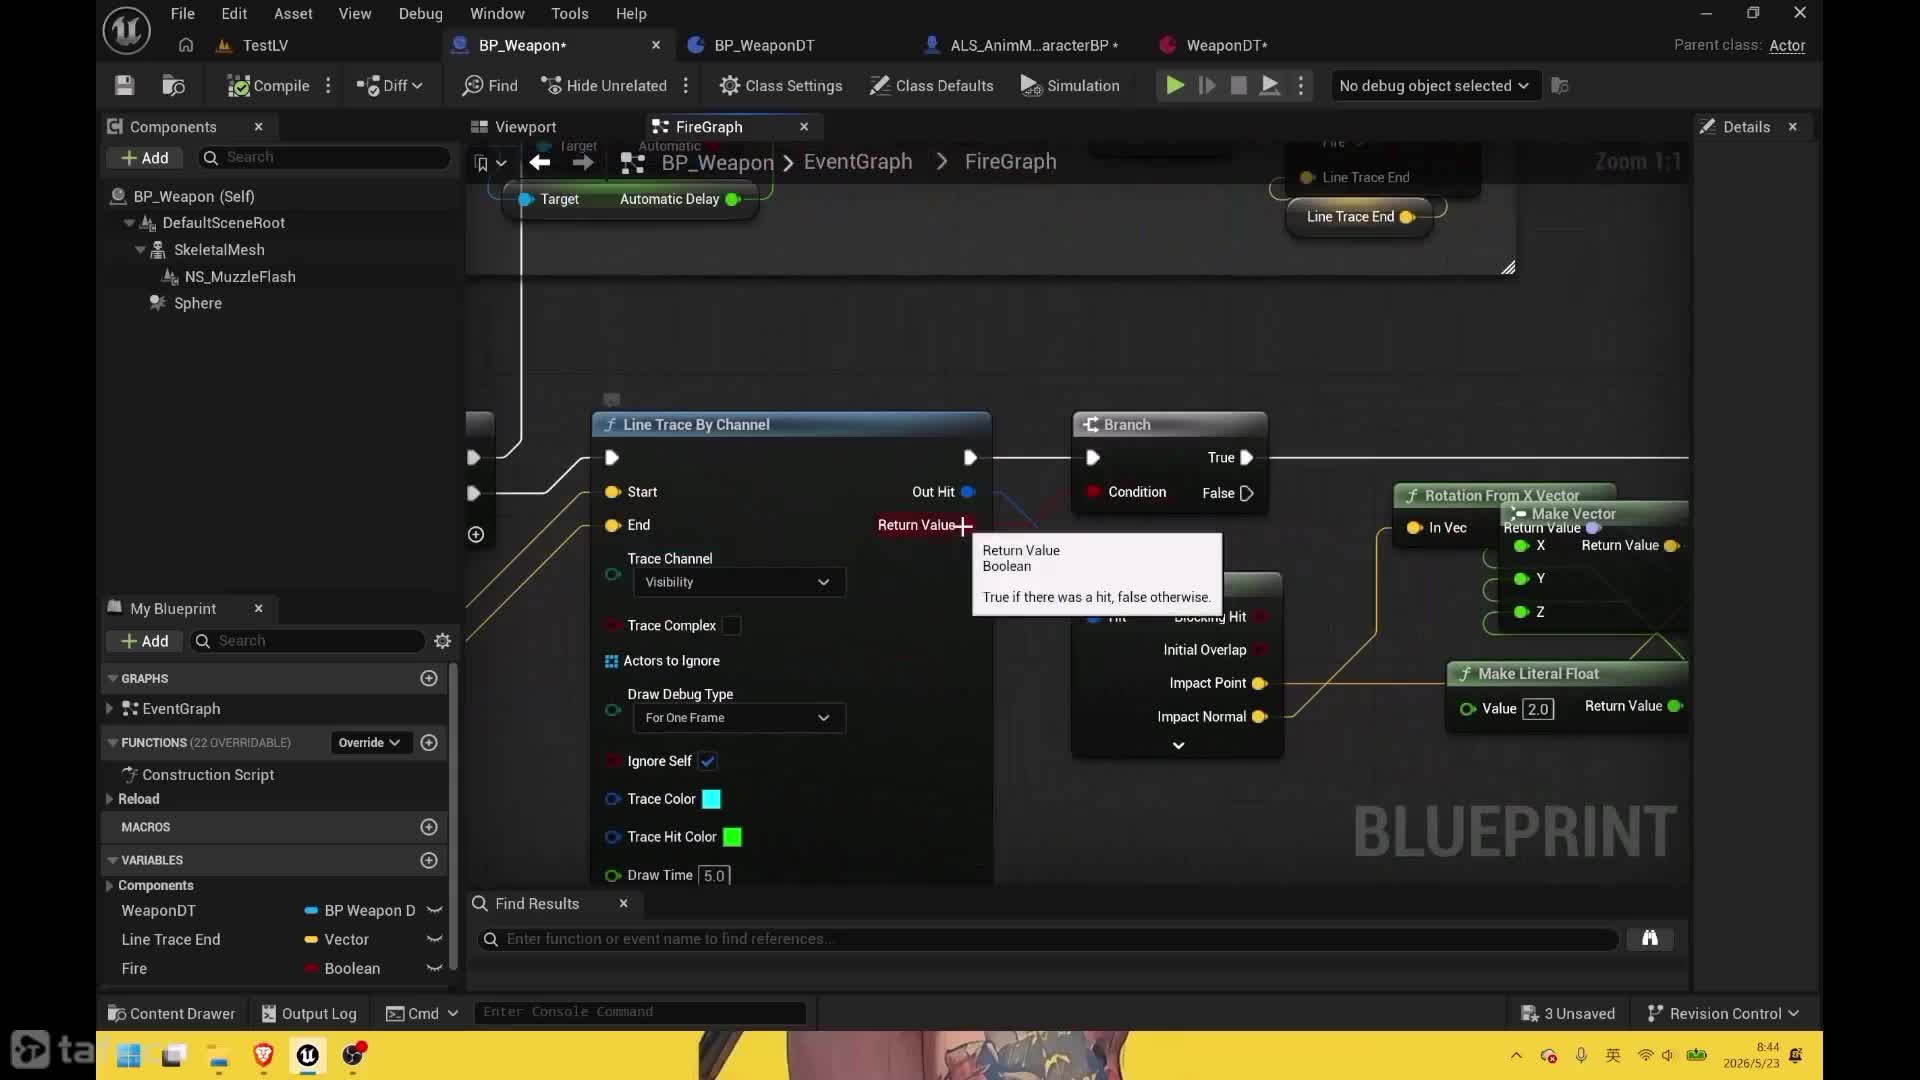Open the Asset menu
This screenshot has width=1920, height=1080.
(x=293, y=14)
